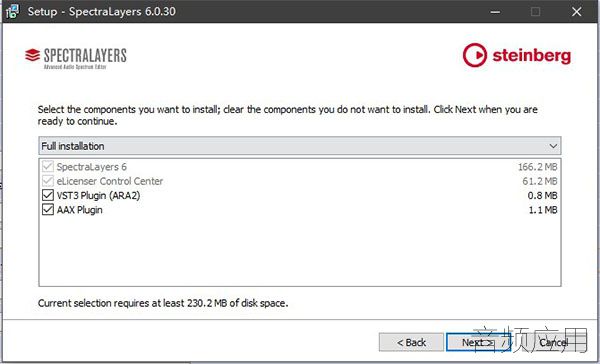Minimize the Setup window

(x=495, y=11)
